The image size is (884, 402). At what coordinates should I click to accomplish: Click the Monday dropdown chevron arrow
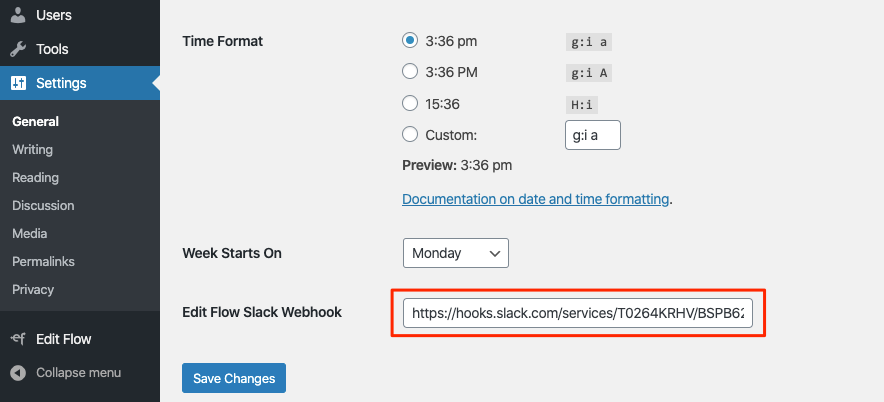click(x=495, y=254)
